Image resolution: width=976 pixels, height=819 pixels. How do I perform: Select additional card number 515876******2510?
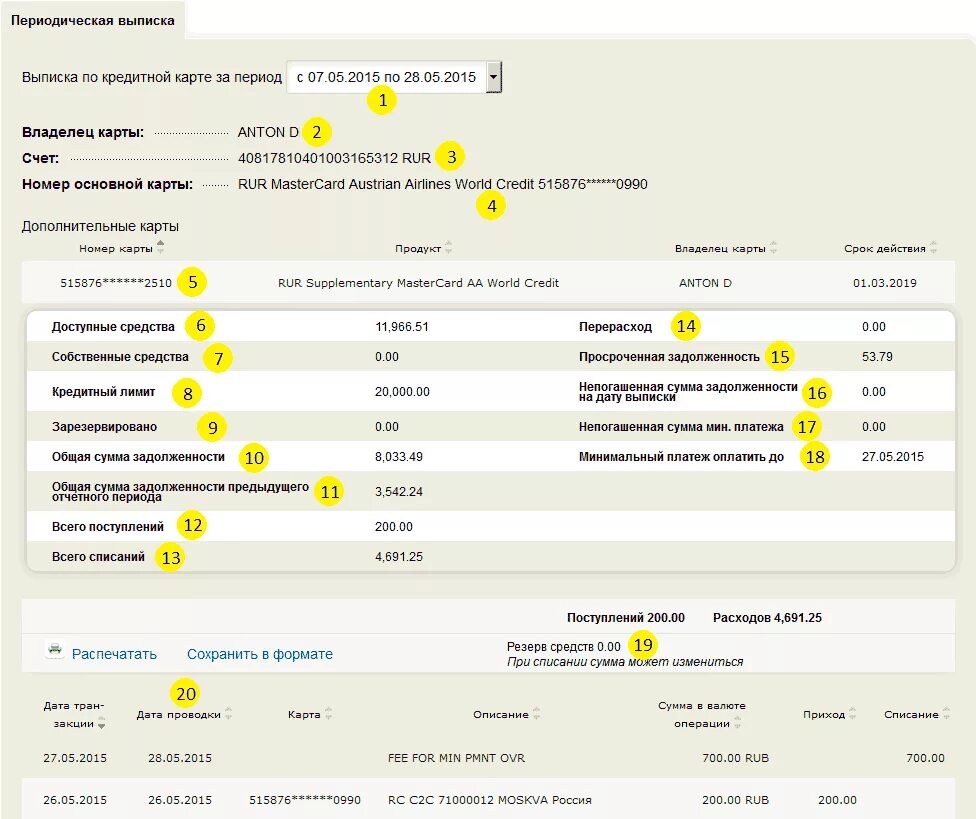pos(116,283)
